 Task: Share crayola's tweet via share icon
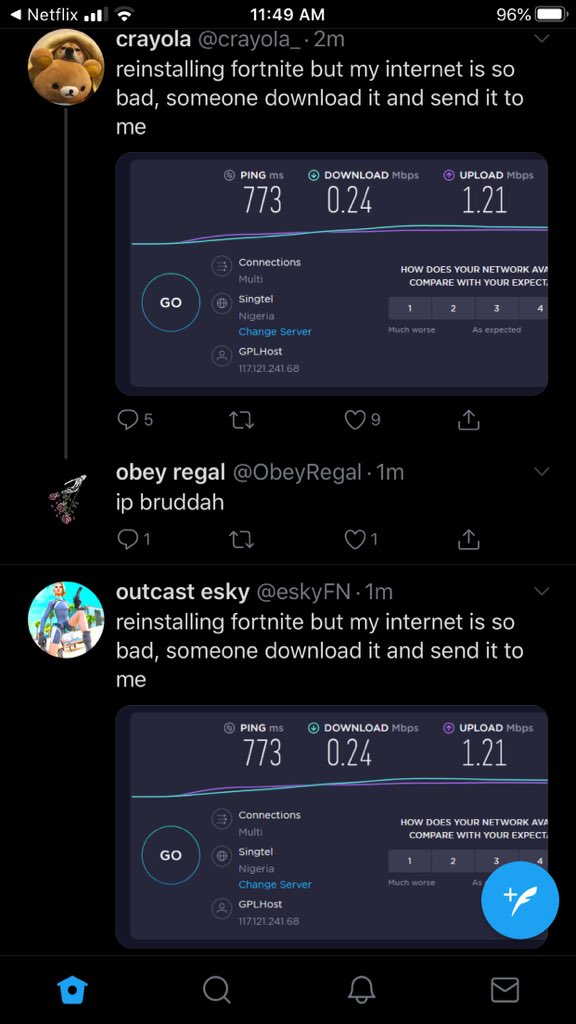click(468, 421)
